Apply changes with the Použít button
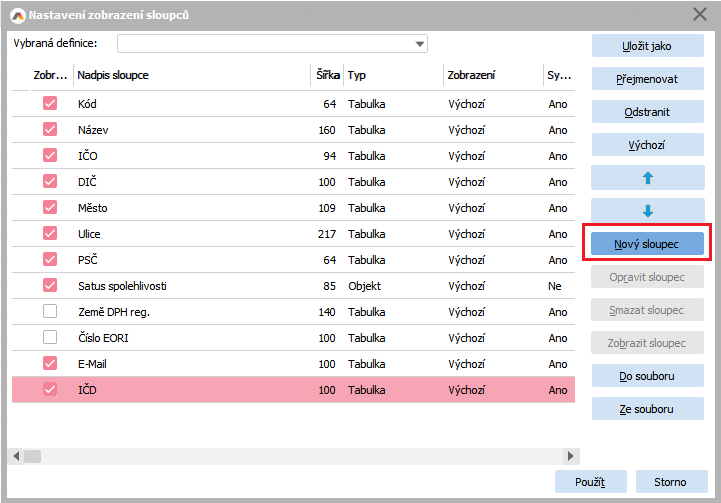This screenshot has width=721, height=503. coord(590,482)
